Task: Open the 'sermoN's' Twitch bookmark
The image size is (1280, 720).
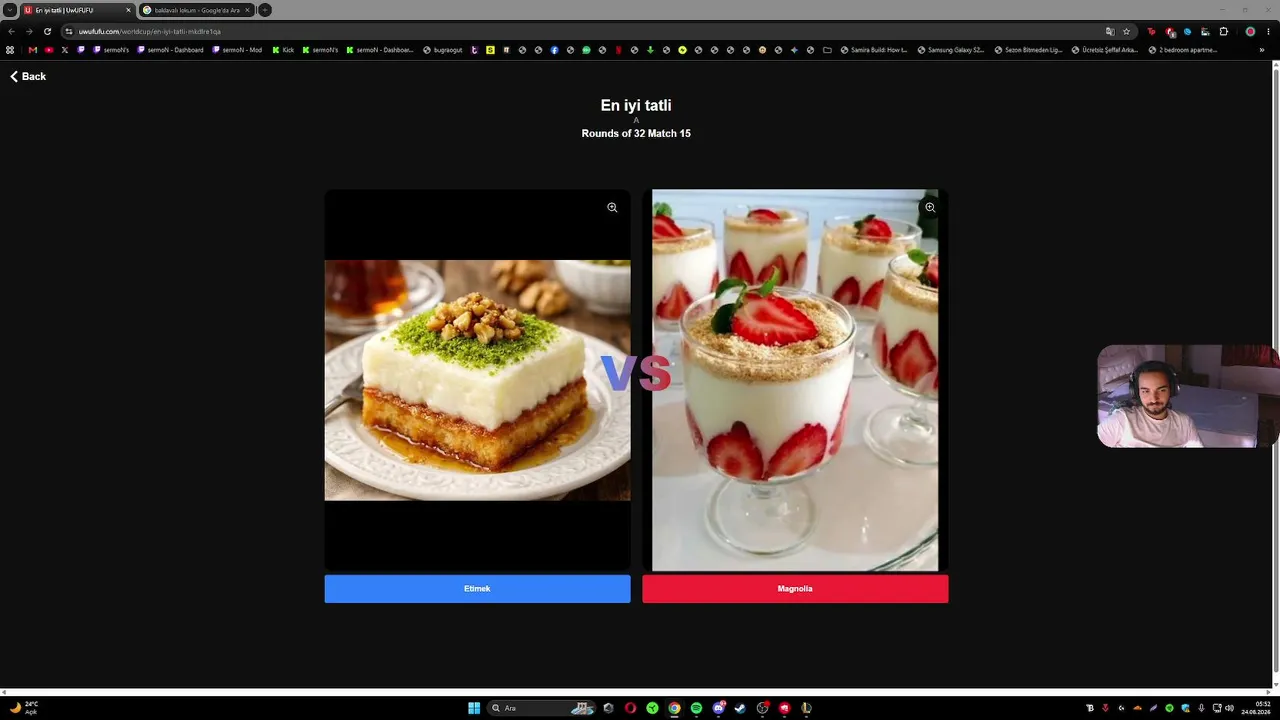Action: [x=110, y=50]
